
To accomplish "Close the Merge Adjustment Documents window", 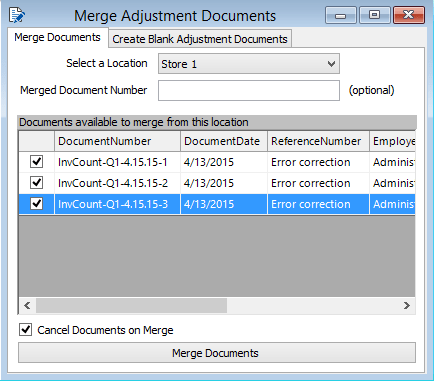I will point(409,15).
